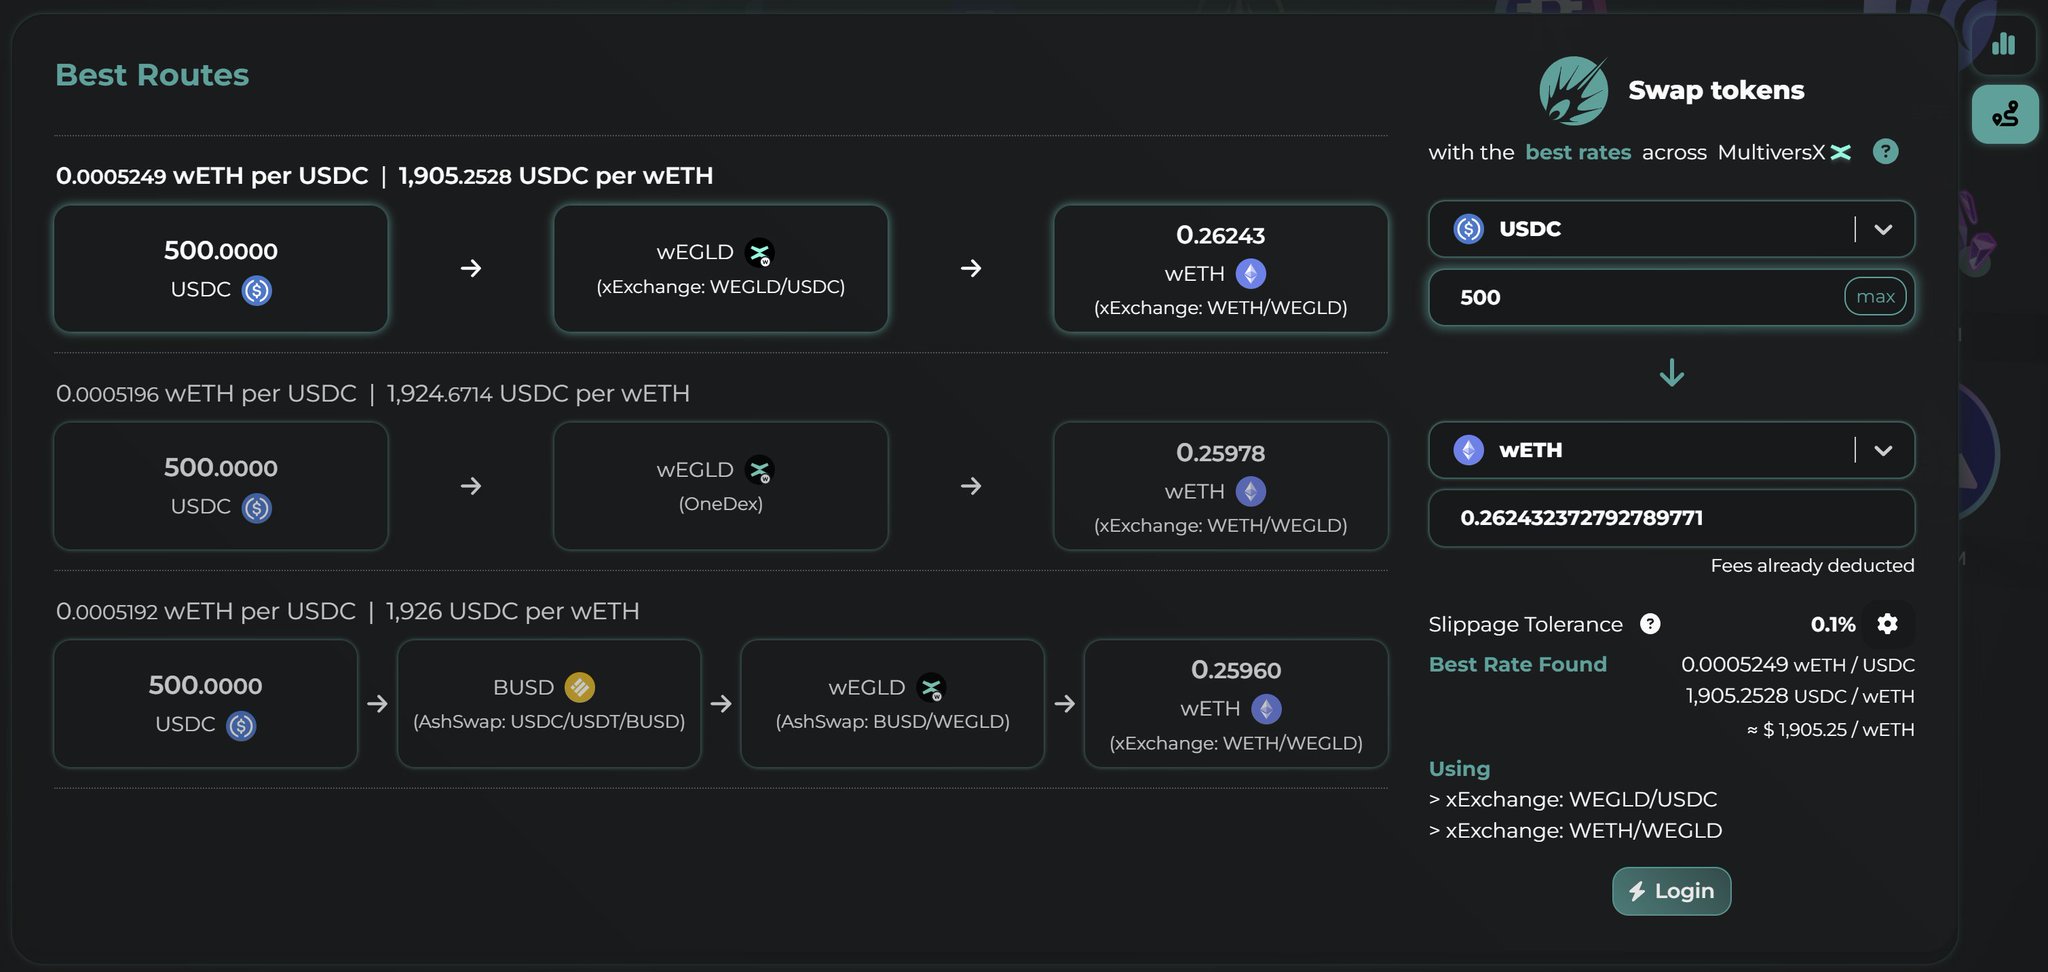Select the xExchange WEGLD/USDC route step
2048x972 pixels.
721,269
